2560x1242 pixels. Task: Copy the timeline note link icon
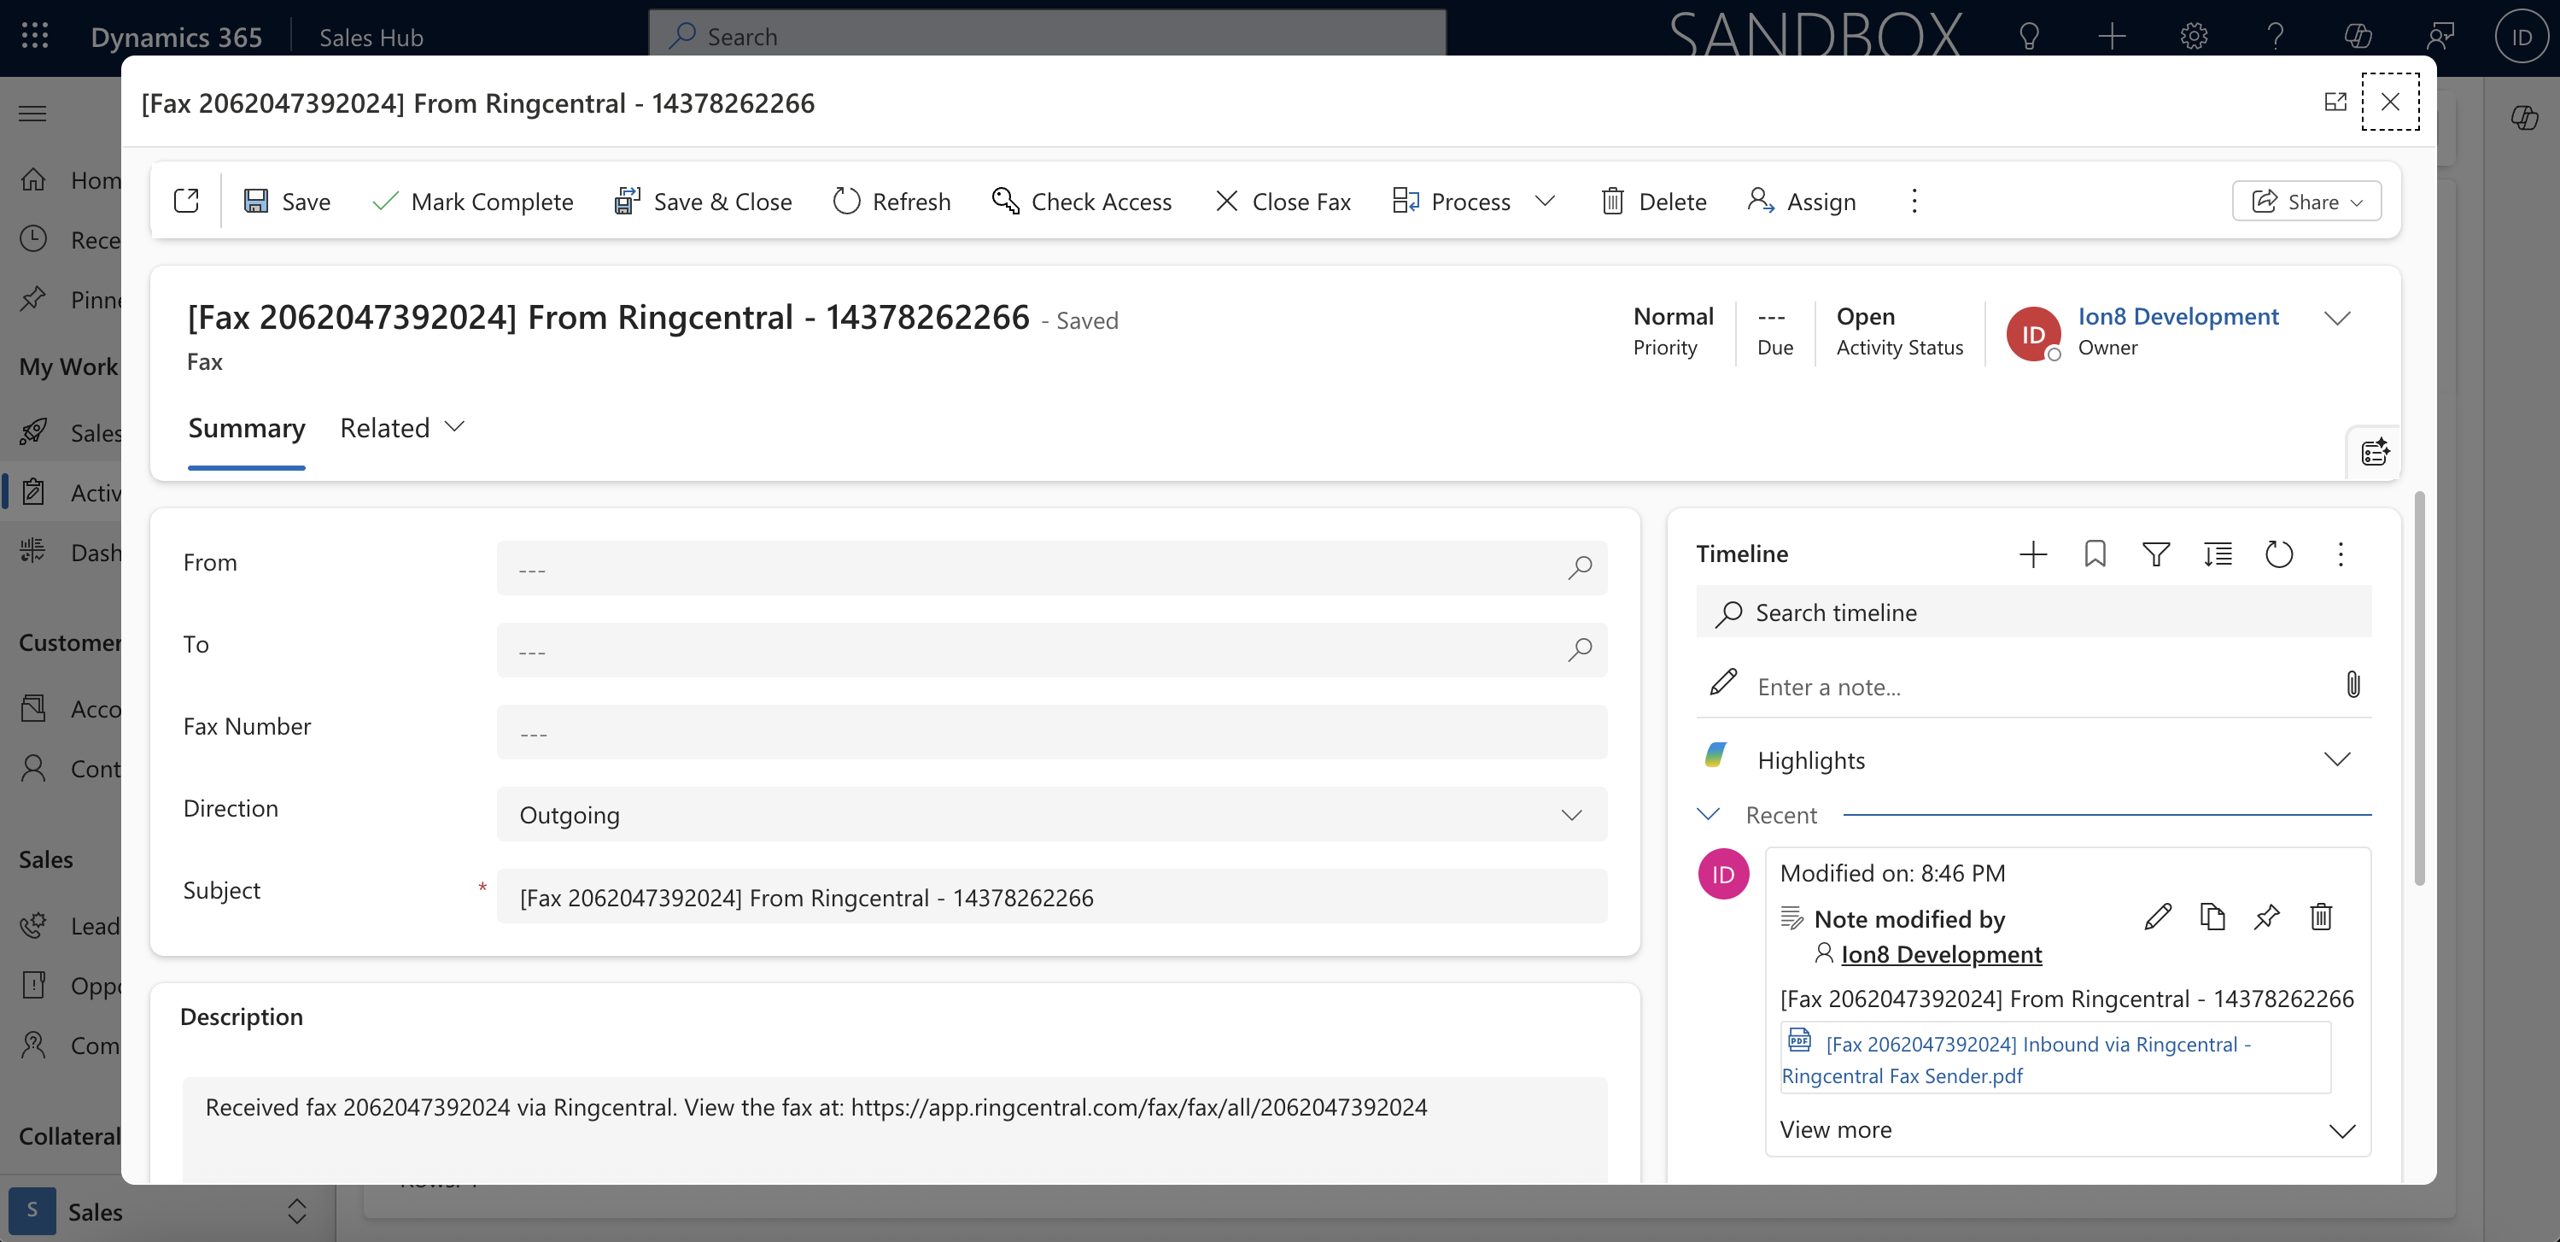click(x=2212, y=916)
